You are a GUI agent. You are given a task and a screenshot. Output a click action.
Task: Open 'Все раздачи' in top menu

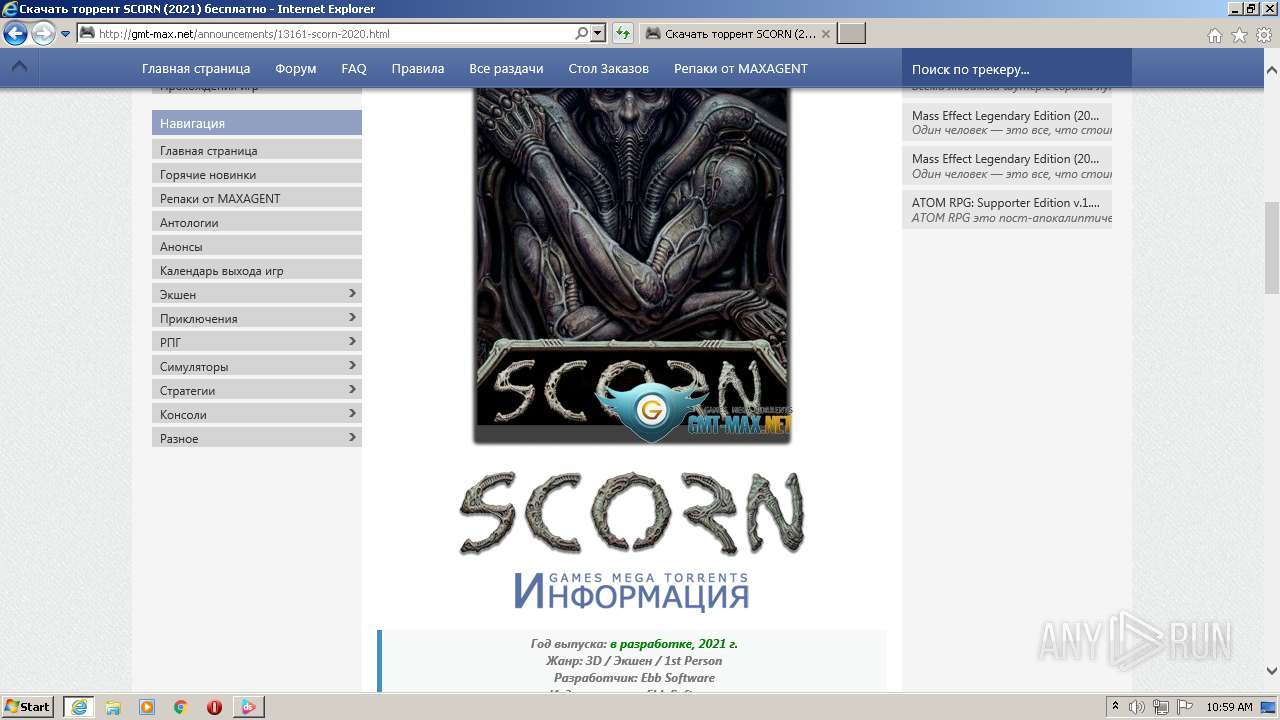pos(506,68)
